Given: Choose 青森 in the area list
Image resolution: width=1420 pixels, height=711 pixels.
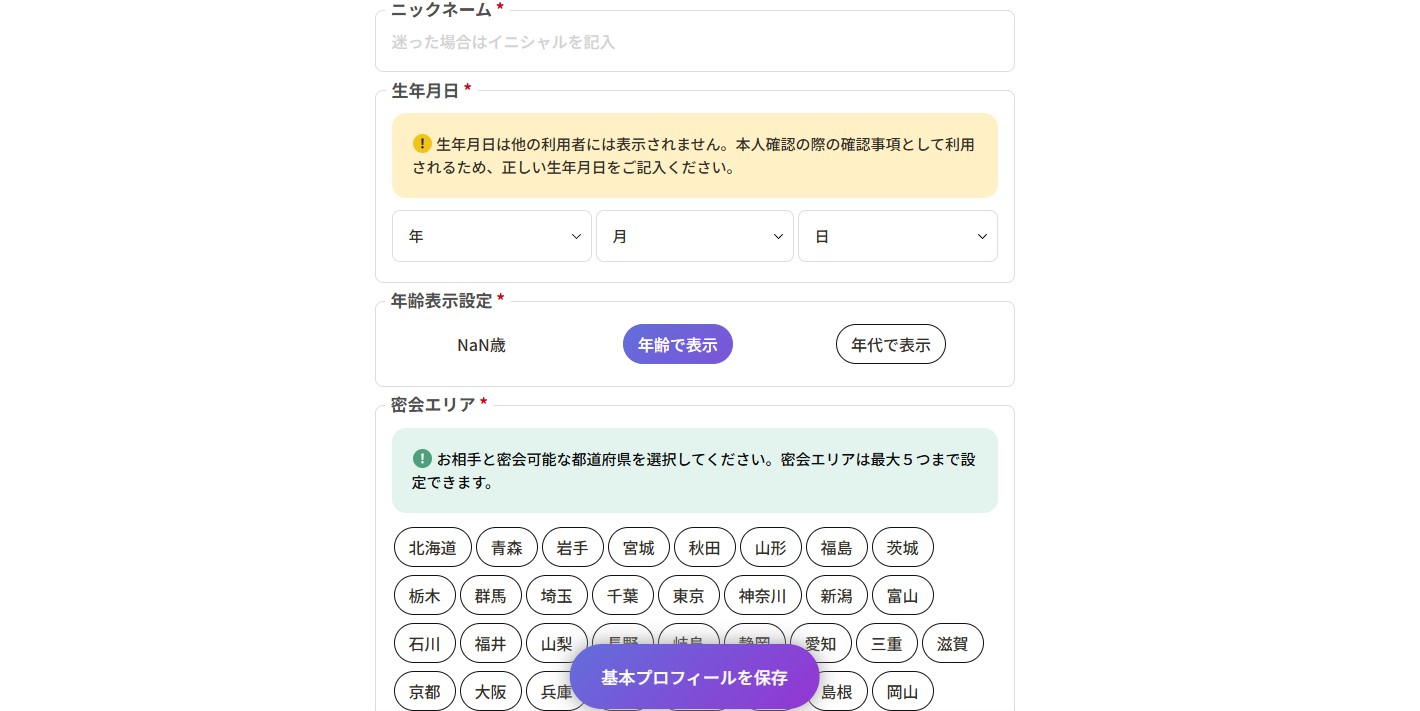Looking at the screenshot, I should (x=507, y=547).
